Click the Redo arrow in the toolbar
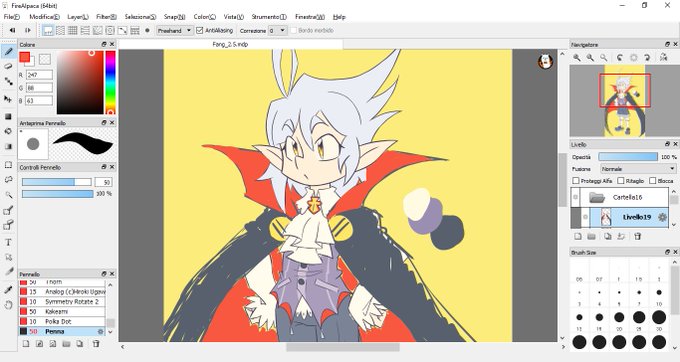The width and height of the screenshot is (680, 362). tap(28, 30)
